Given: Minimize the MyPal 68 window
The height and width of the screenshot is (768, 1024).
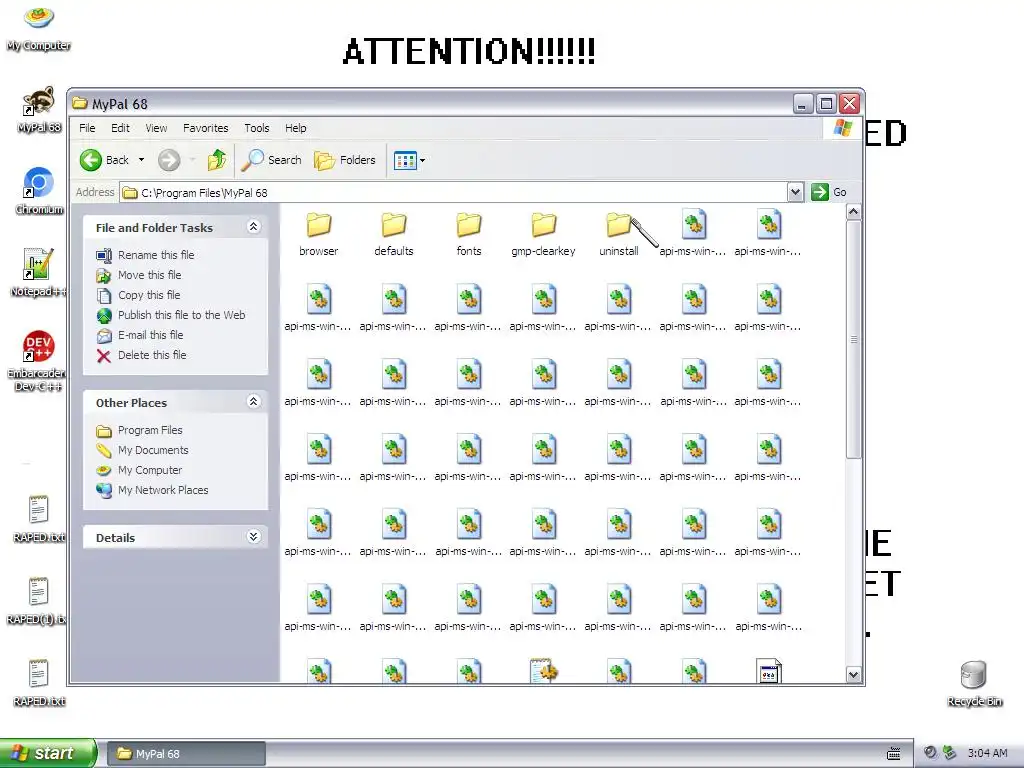Looking at the screenshot, I should coord(803,104).
